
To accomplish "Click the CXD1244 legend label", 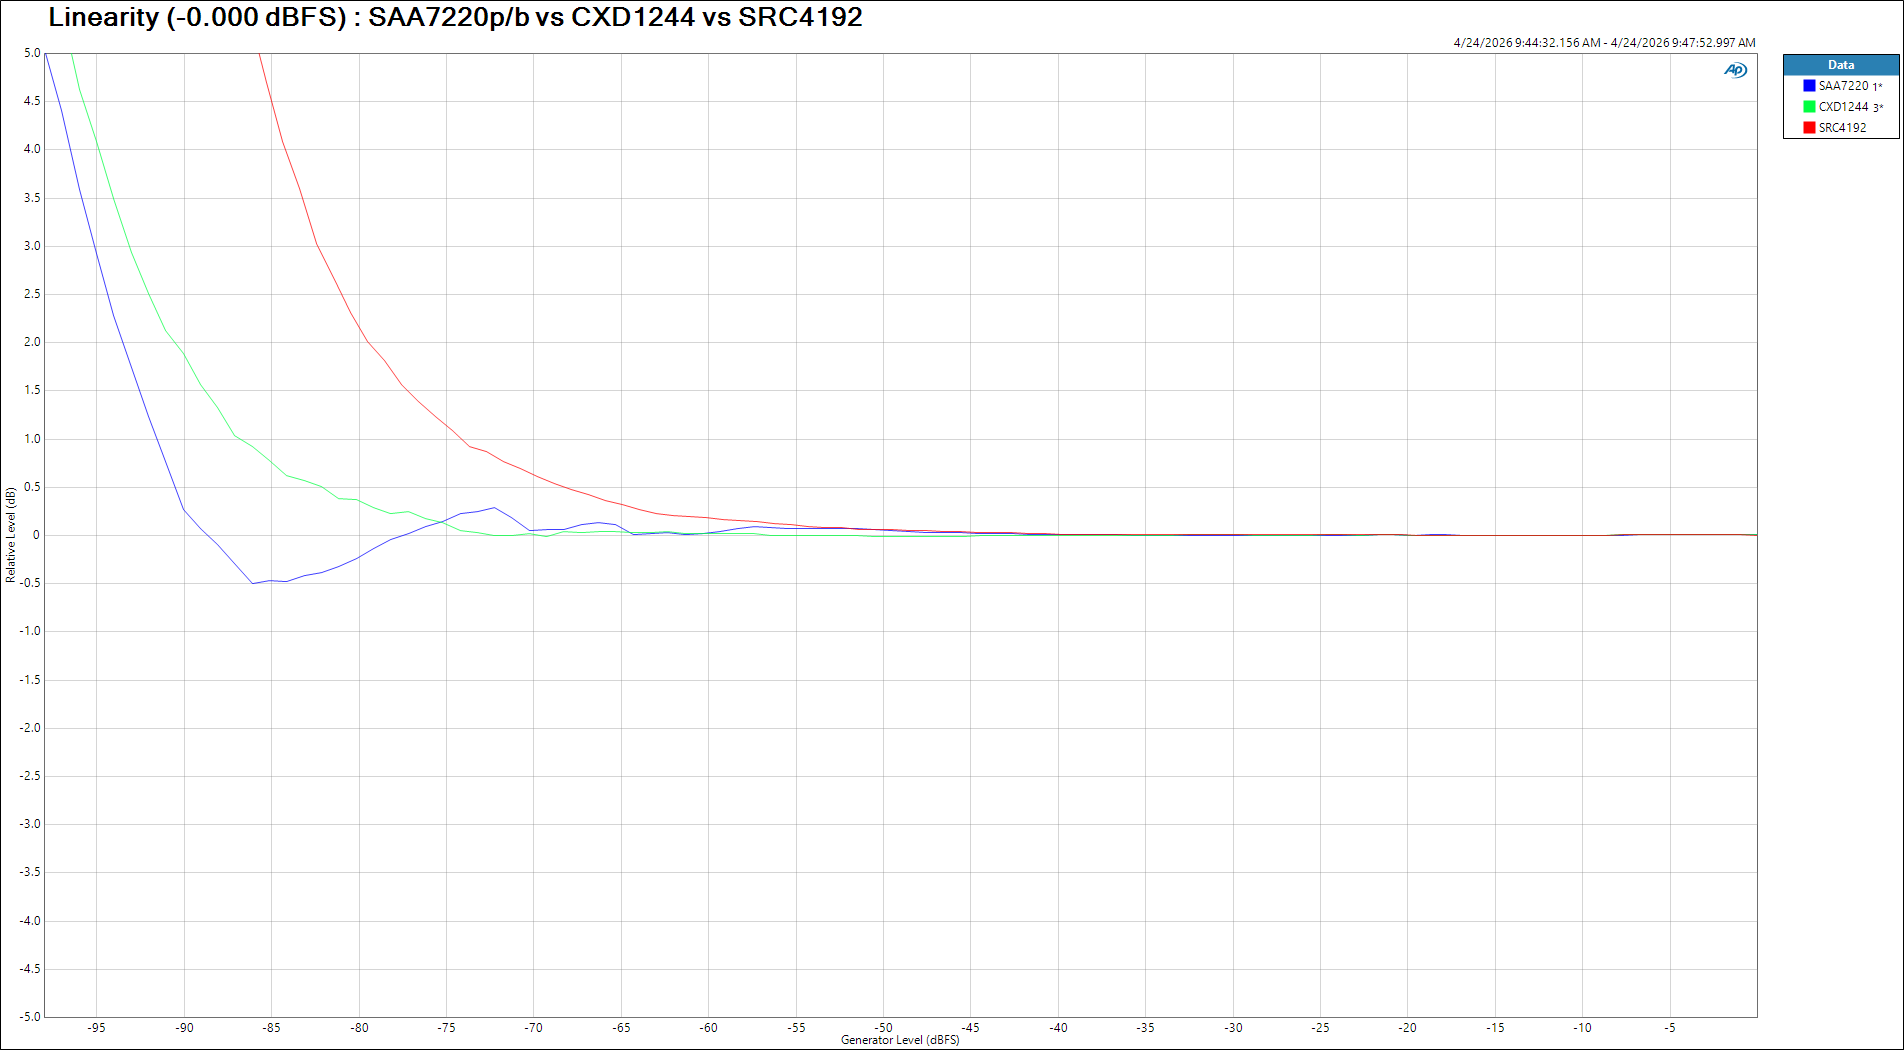I will (x=1843, y=107).
